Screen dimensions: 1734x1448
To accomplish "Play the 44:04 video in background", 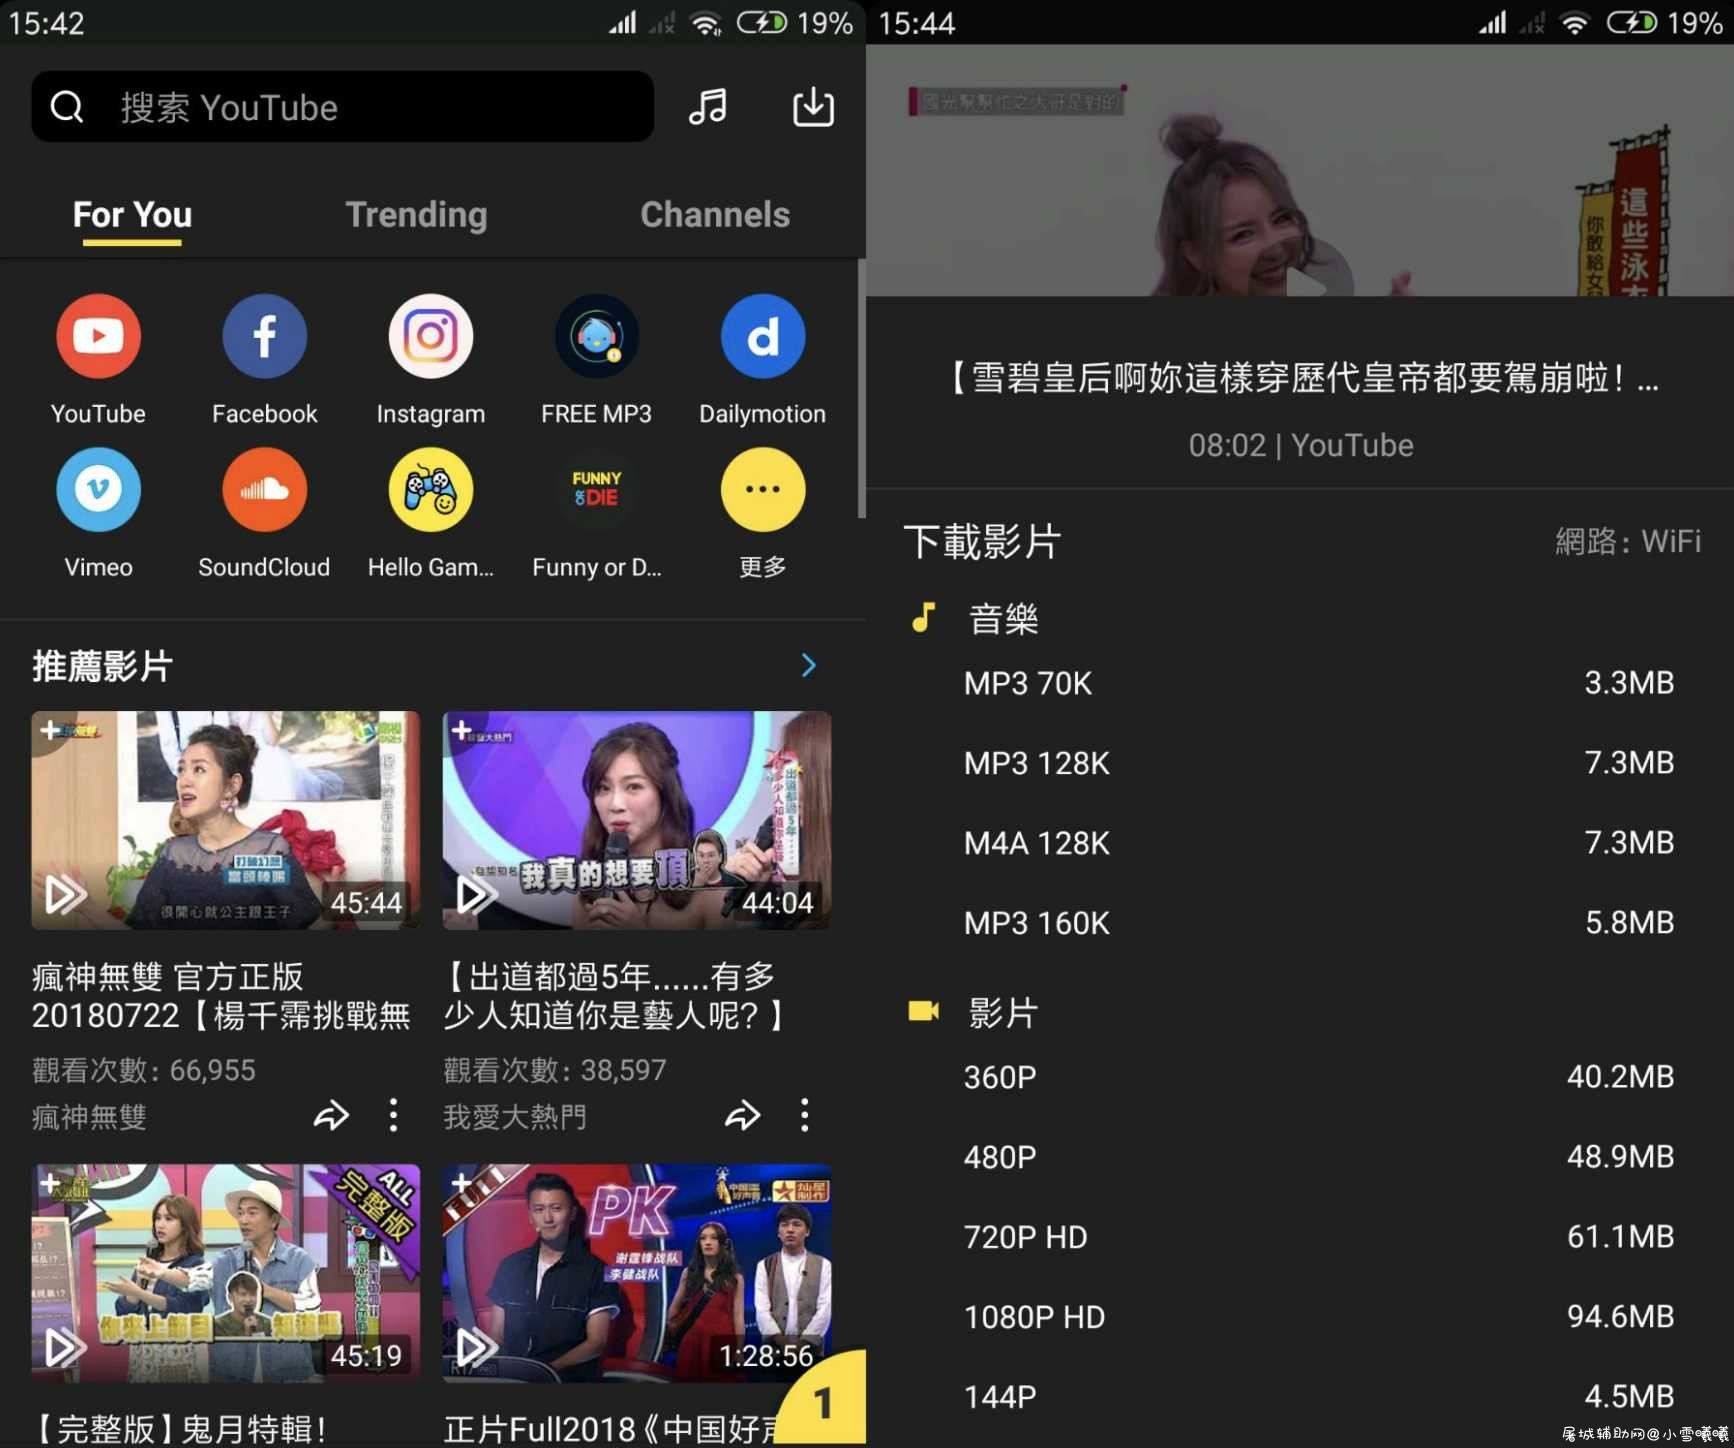I will point(476,894).
